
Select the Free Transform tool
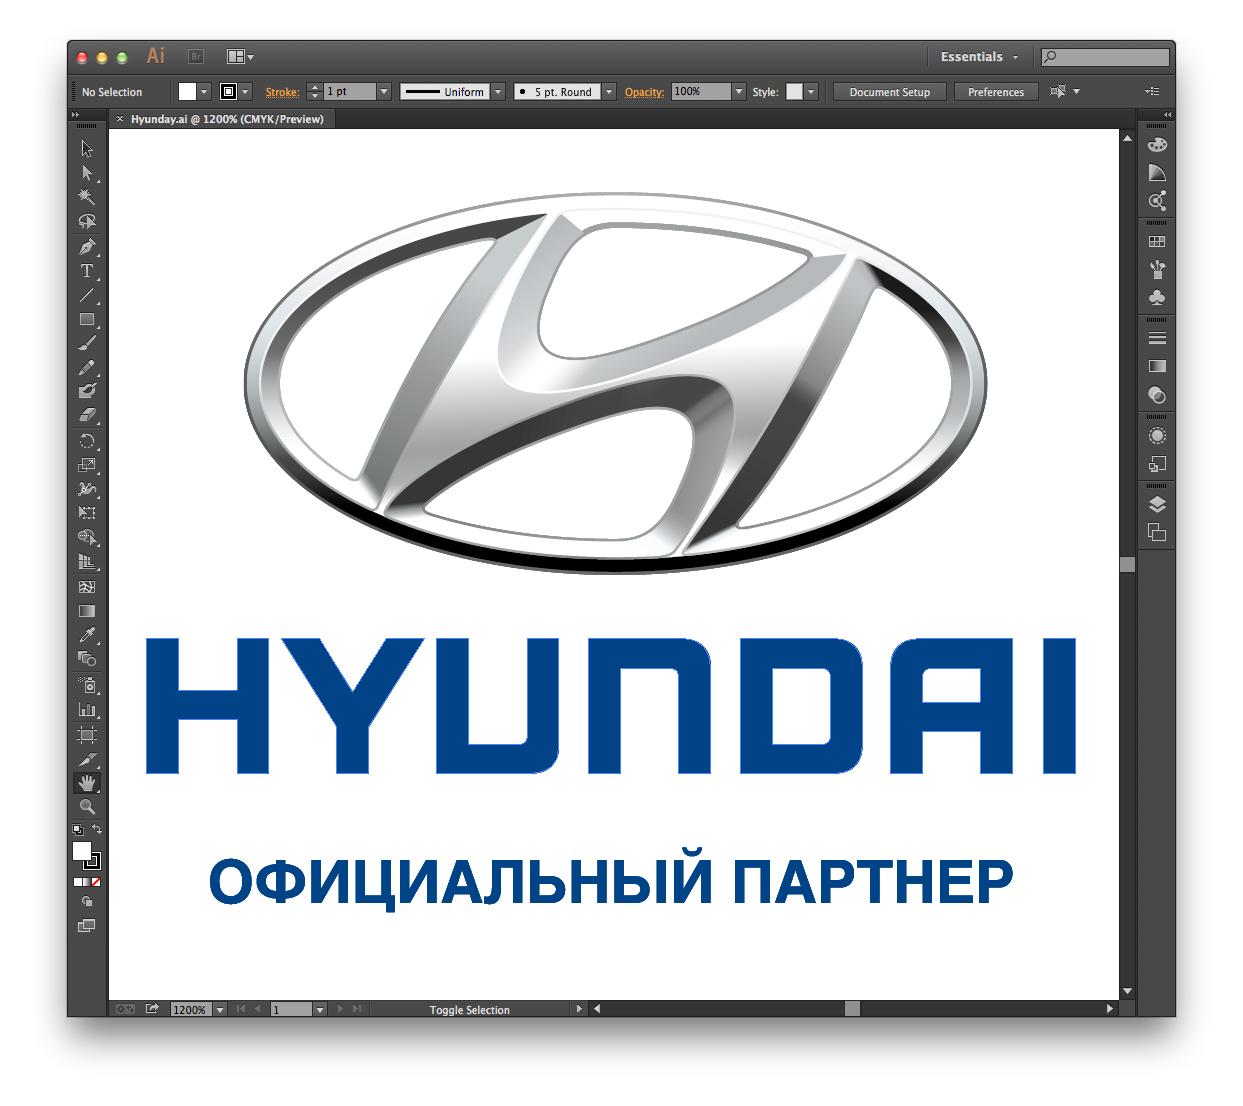(87, 513)
